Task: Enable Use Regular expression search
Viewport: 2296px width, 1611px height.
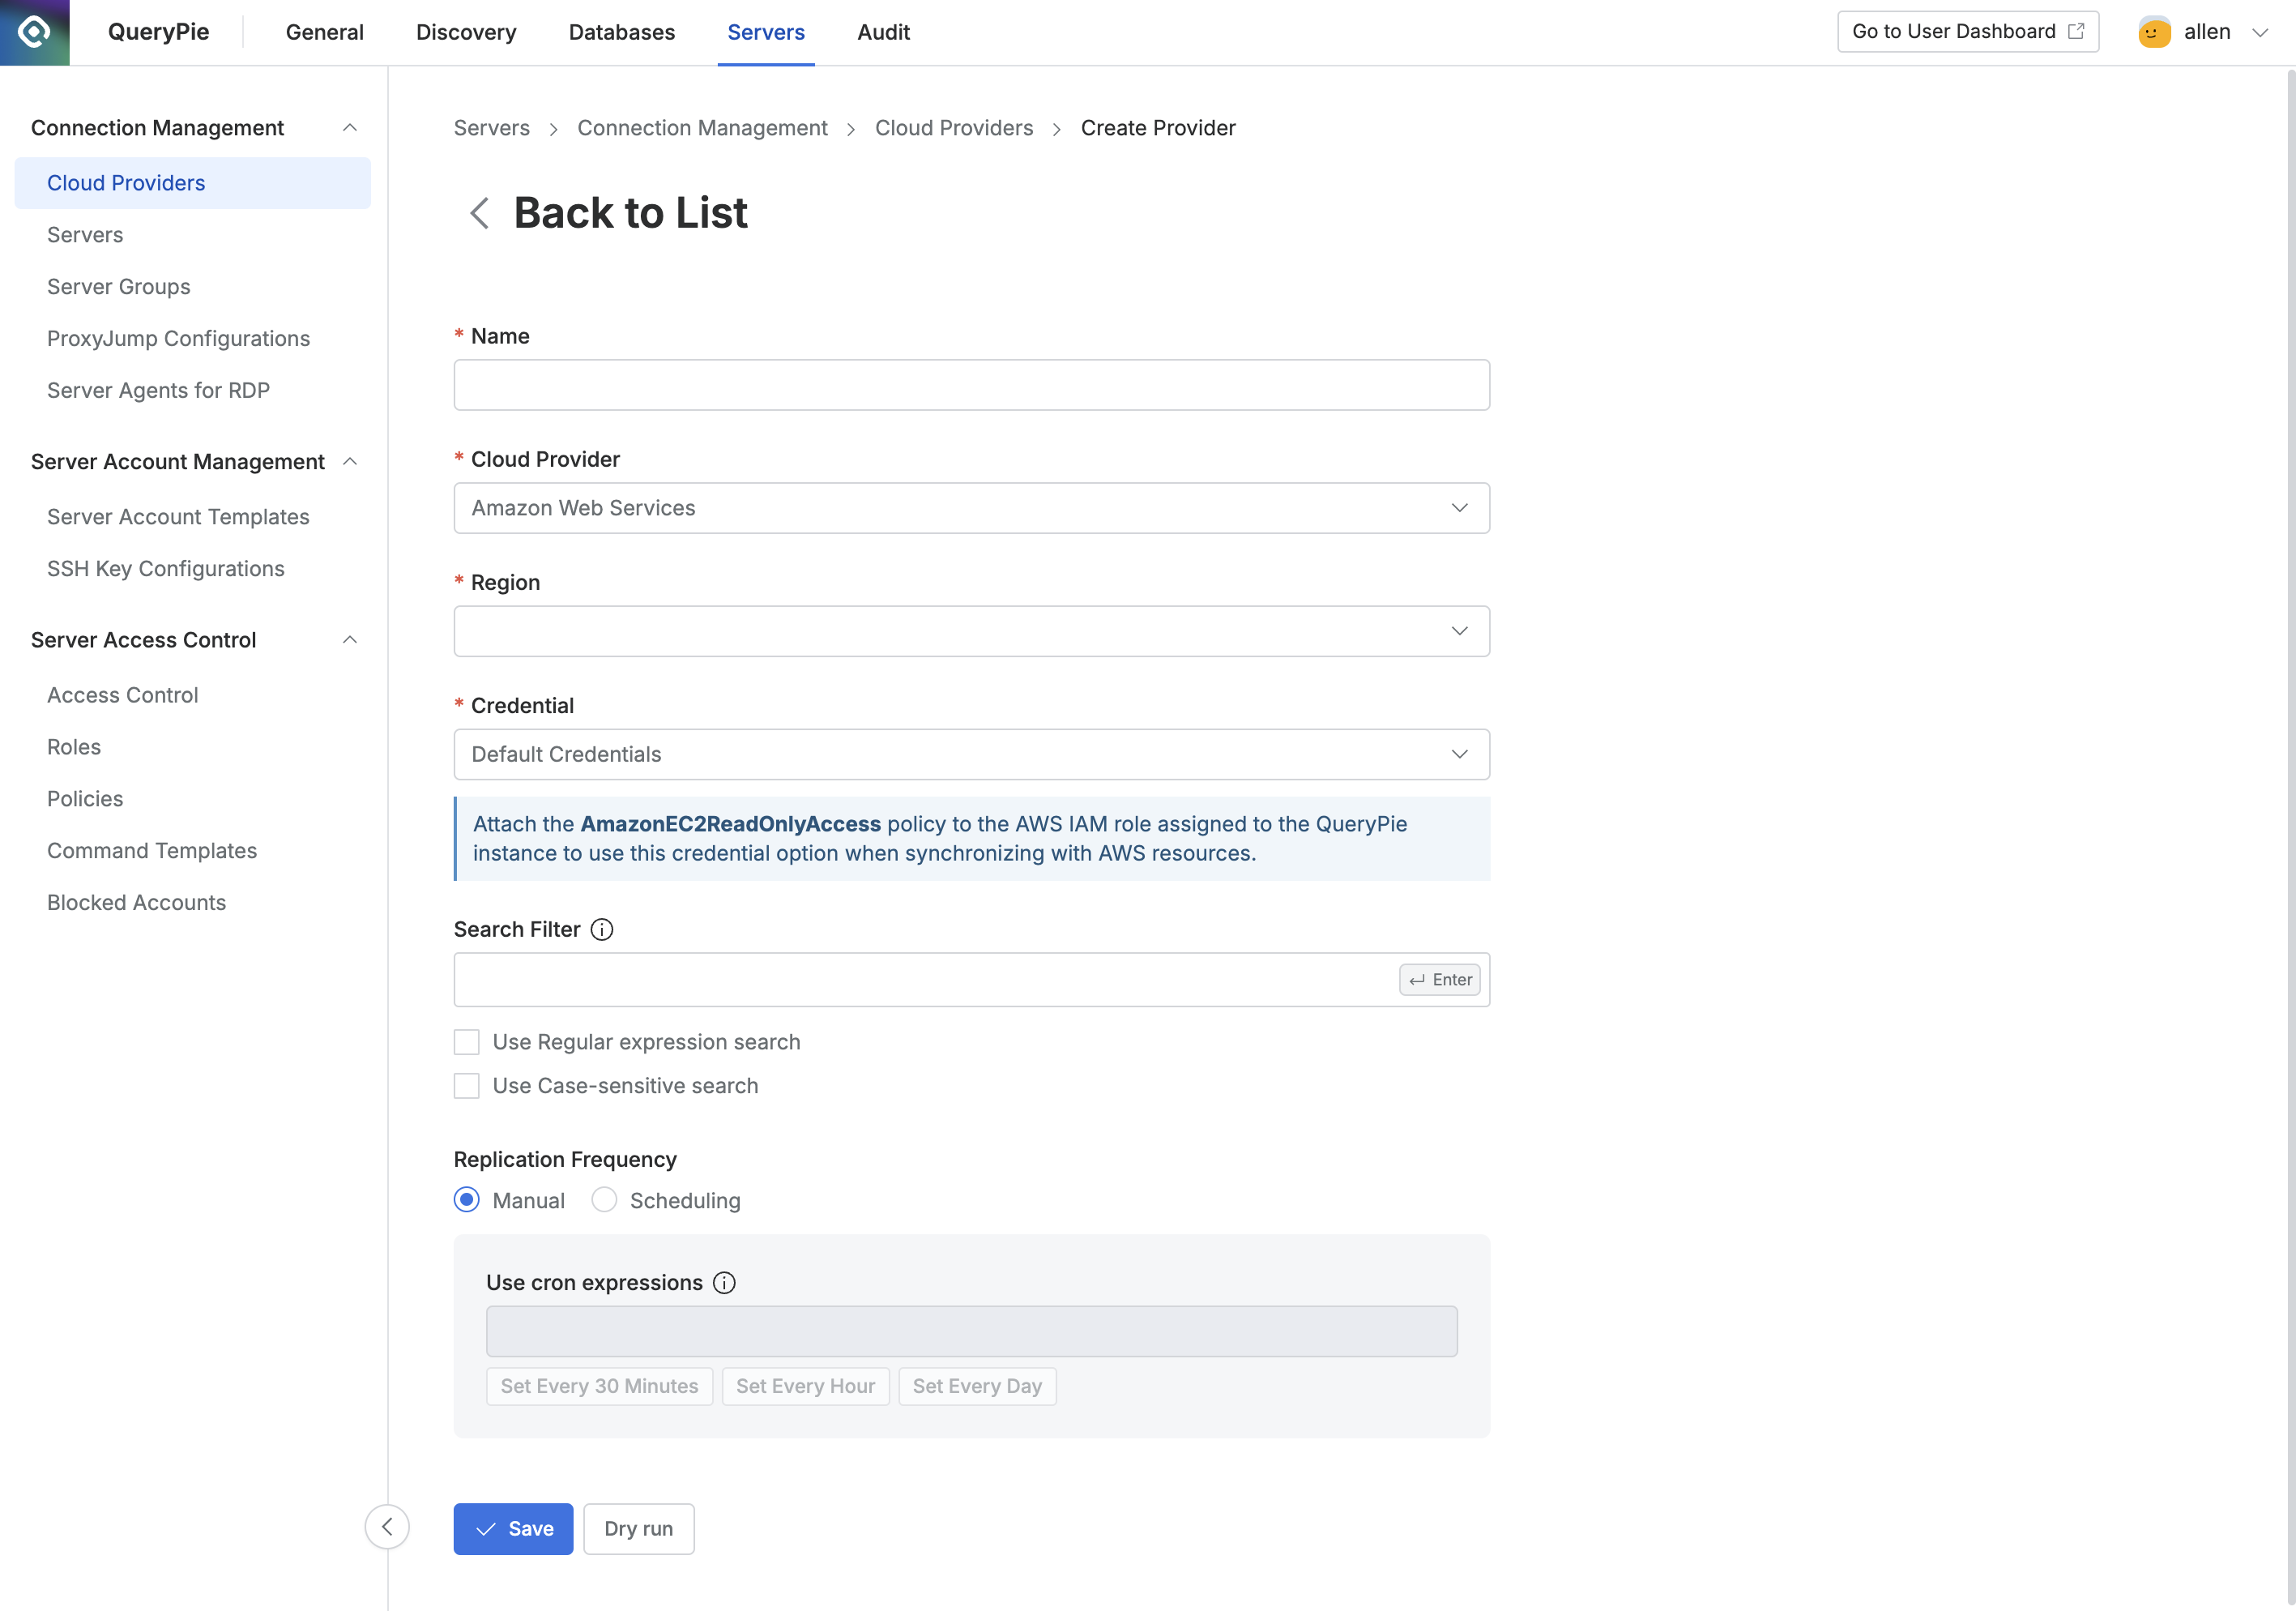Action: click(x=467, y=1042)
